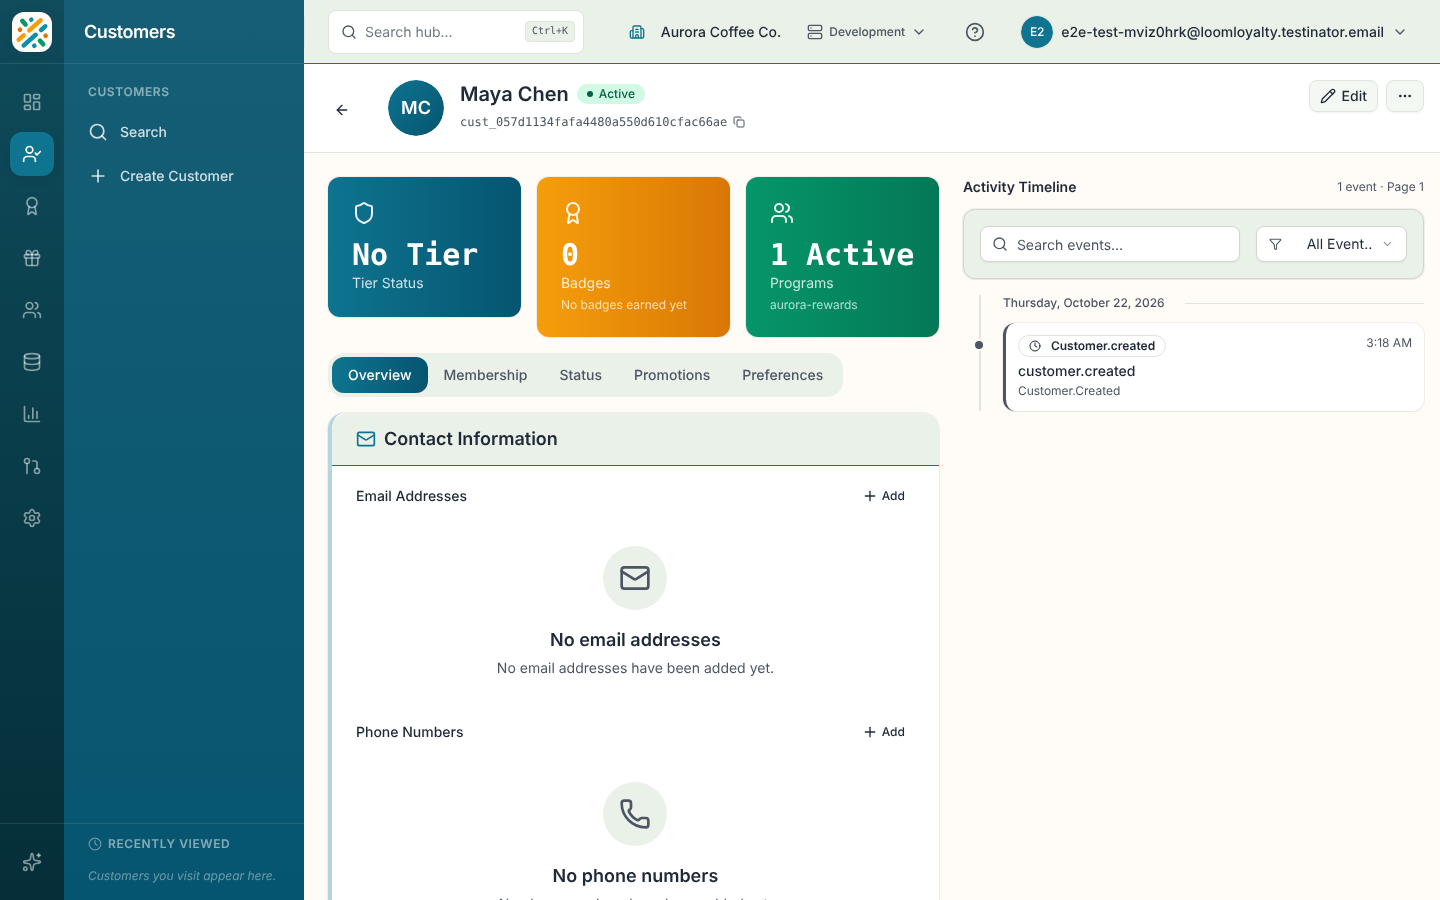Open the dashboard grid icon in the left rail
The width and height of the screenshot is (1440, 900).
point(32,102)
